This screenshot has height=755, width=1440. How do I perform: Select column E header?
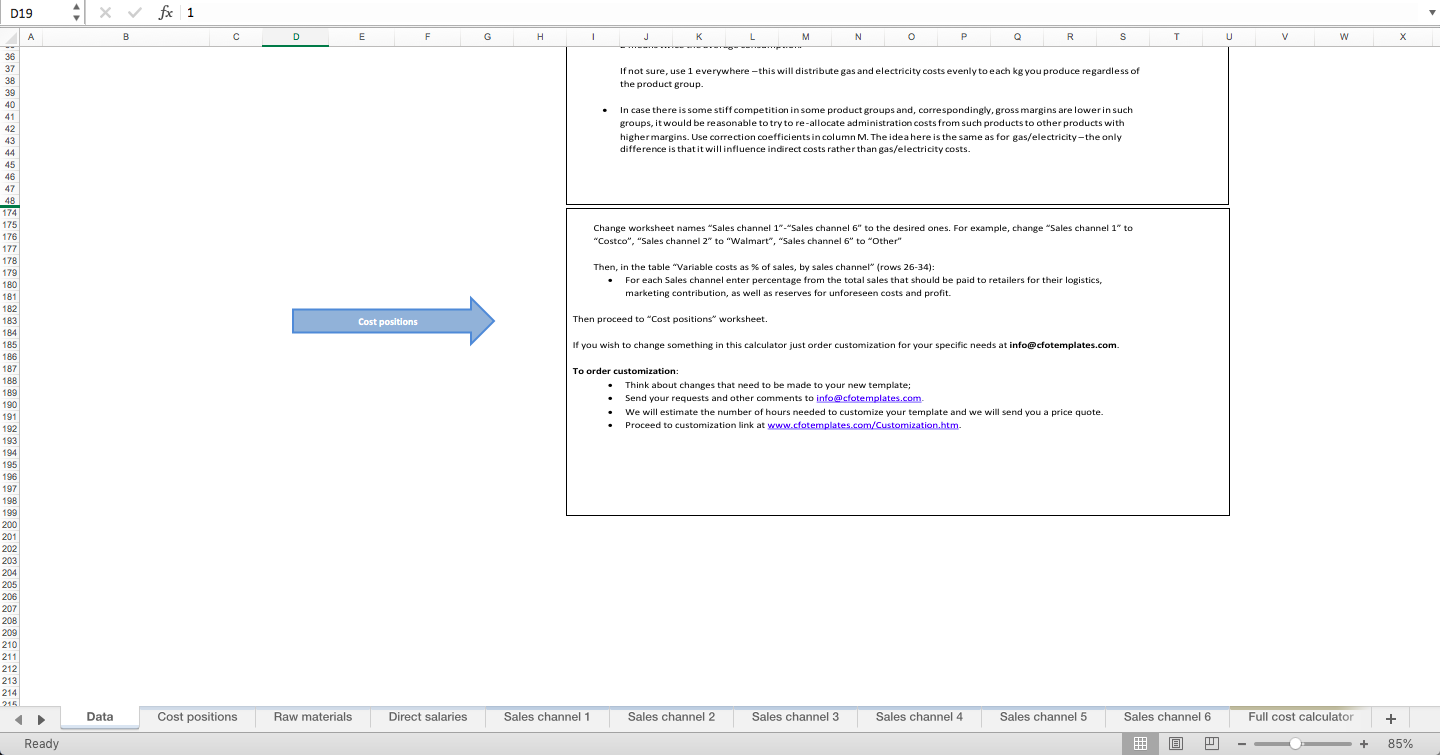pos(362,37)
